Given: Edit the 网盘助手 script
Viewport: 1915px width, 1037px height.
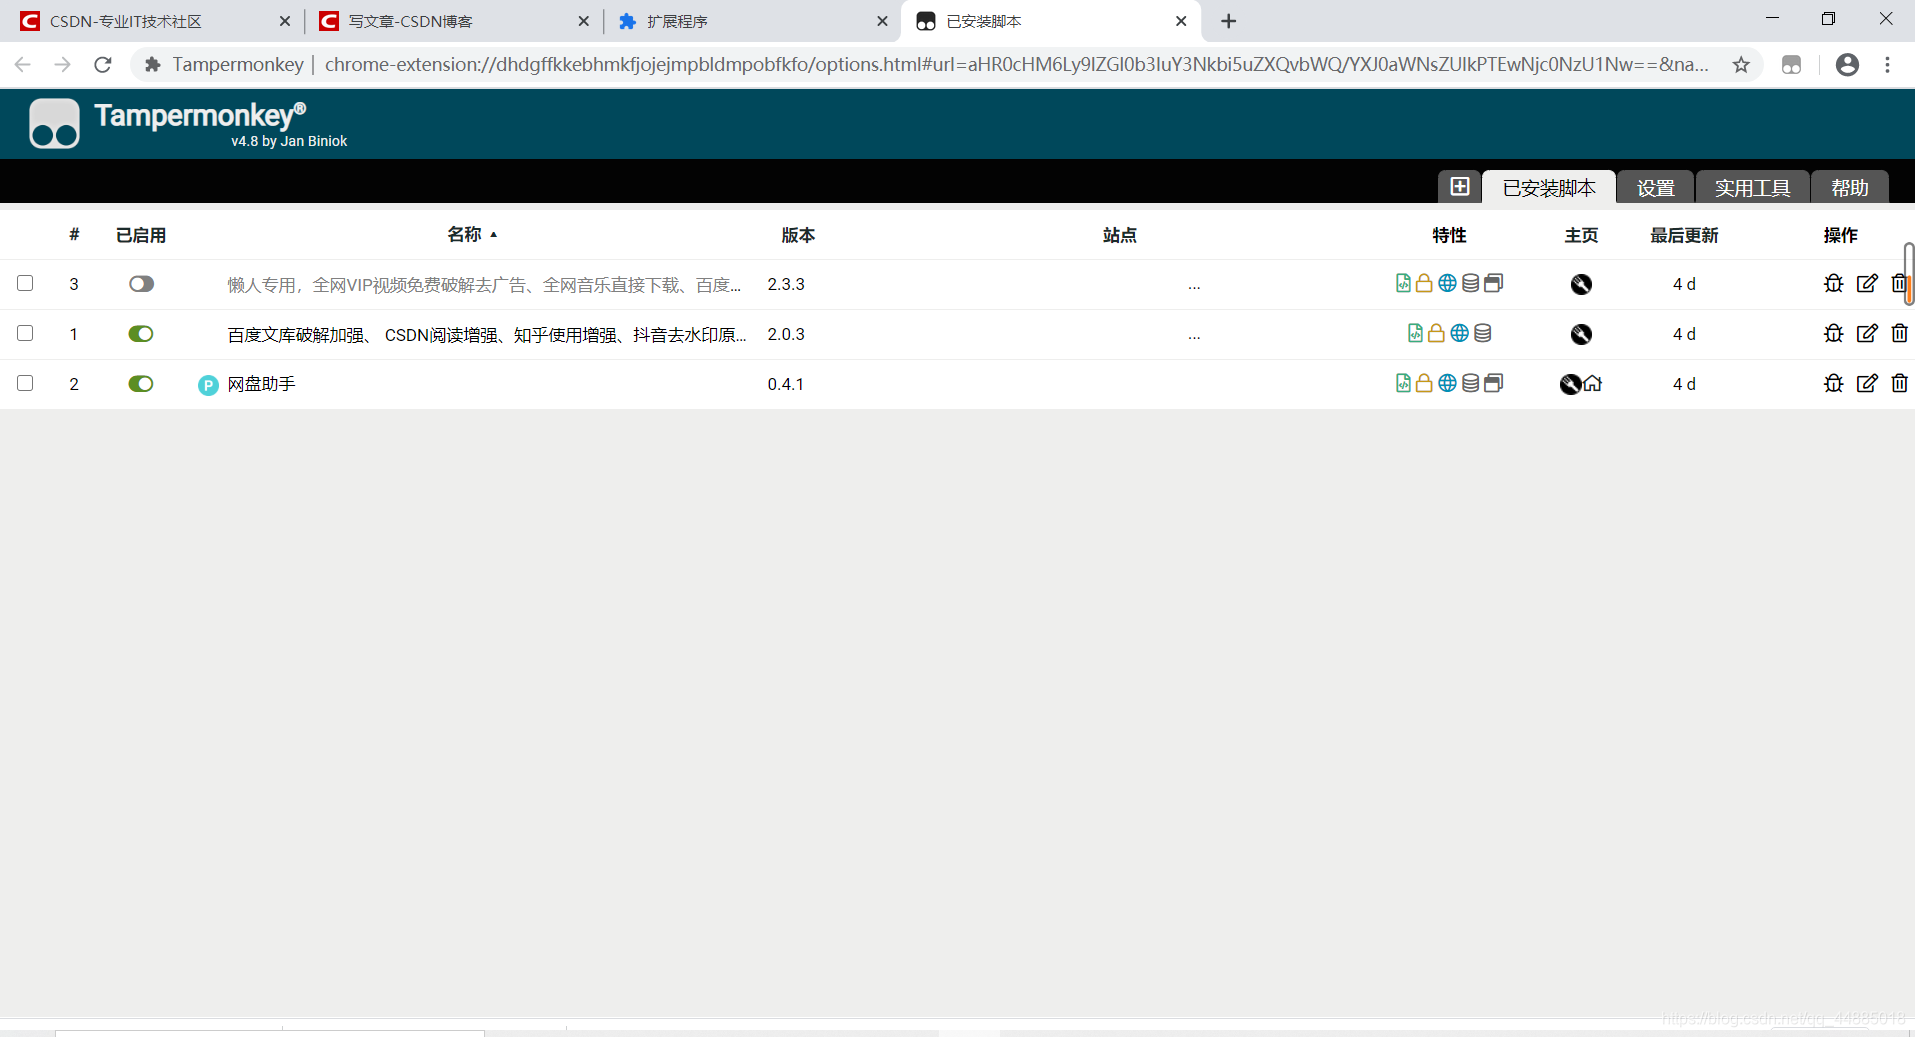Looking at the screenshot, I should (x=1867, y=383).
